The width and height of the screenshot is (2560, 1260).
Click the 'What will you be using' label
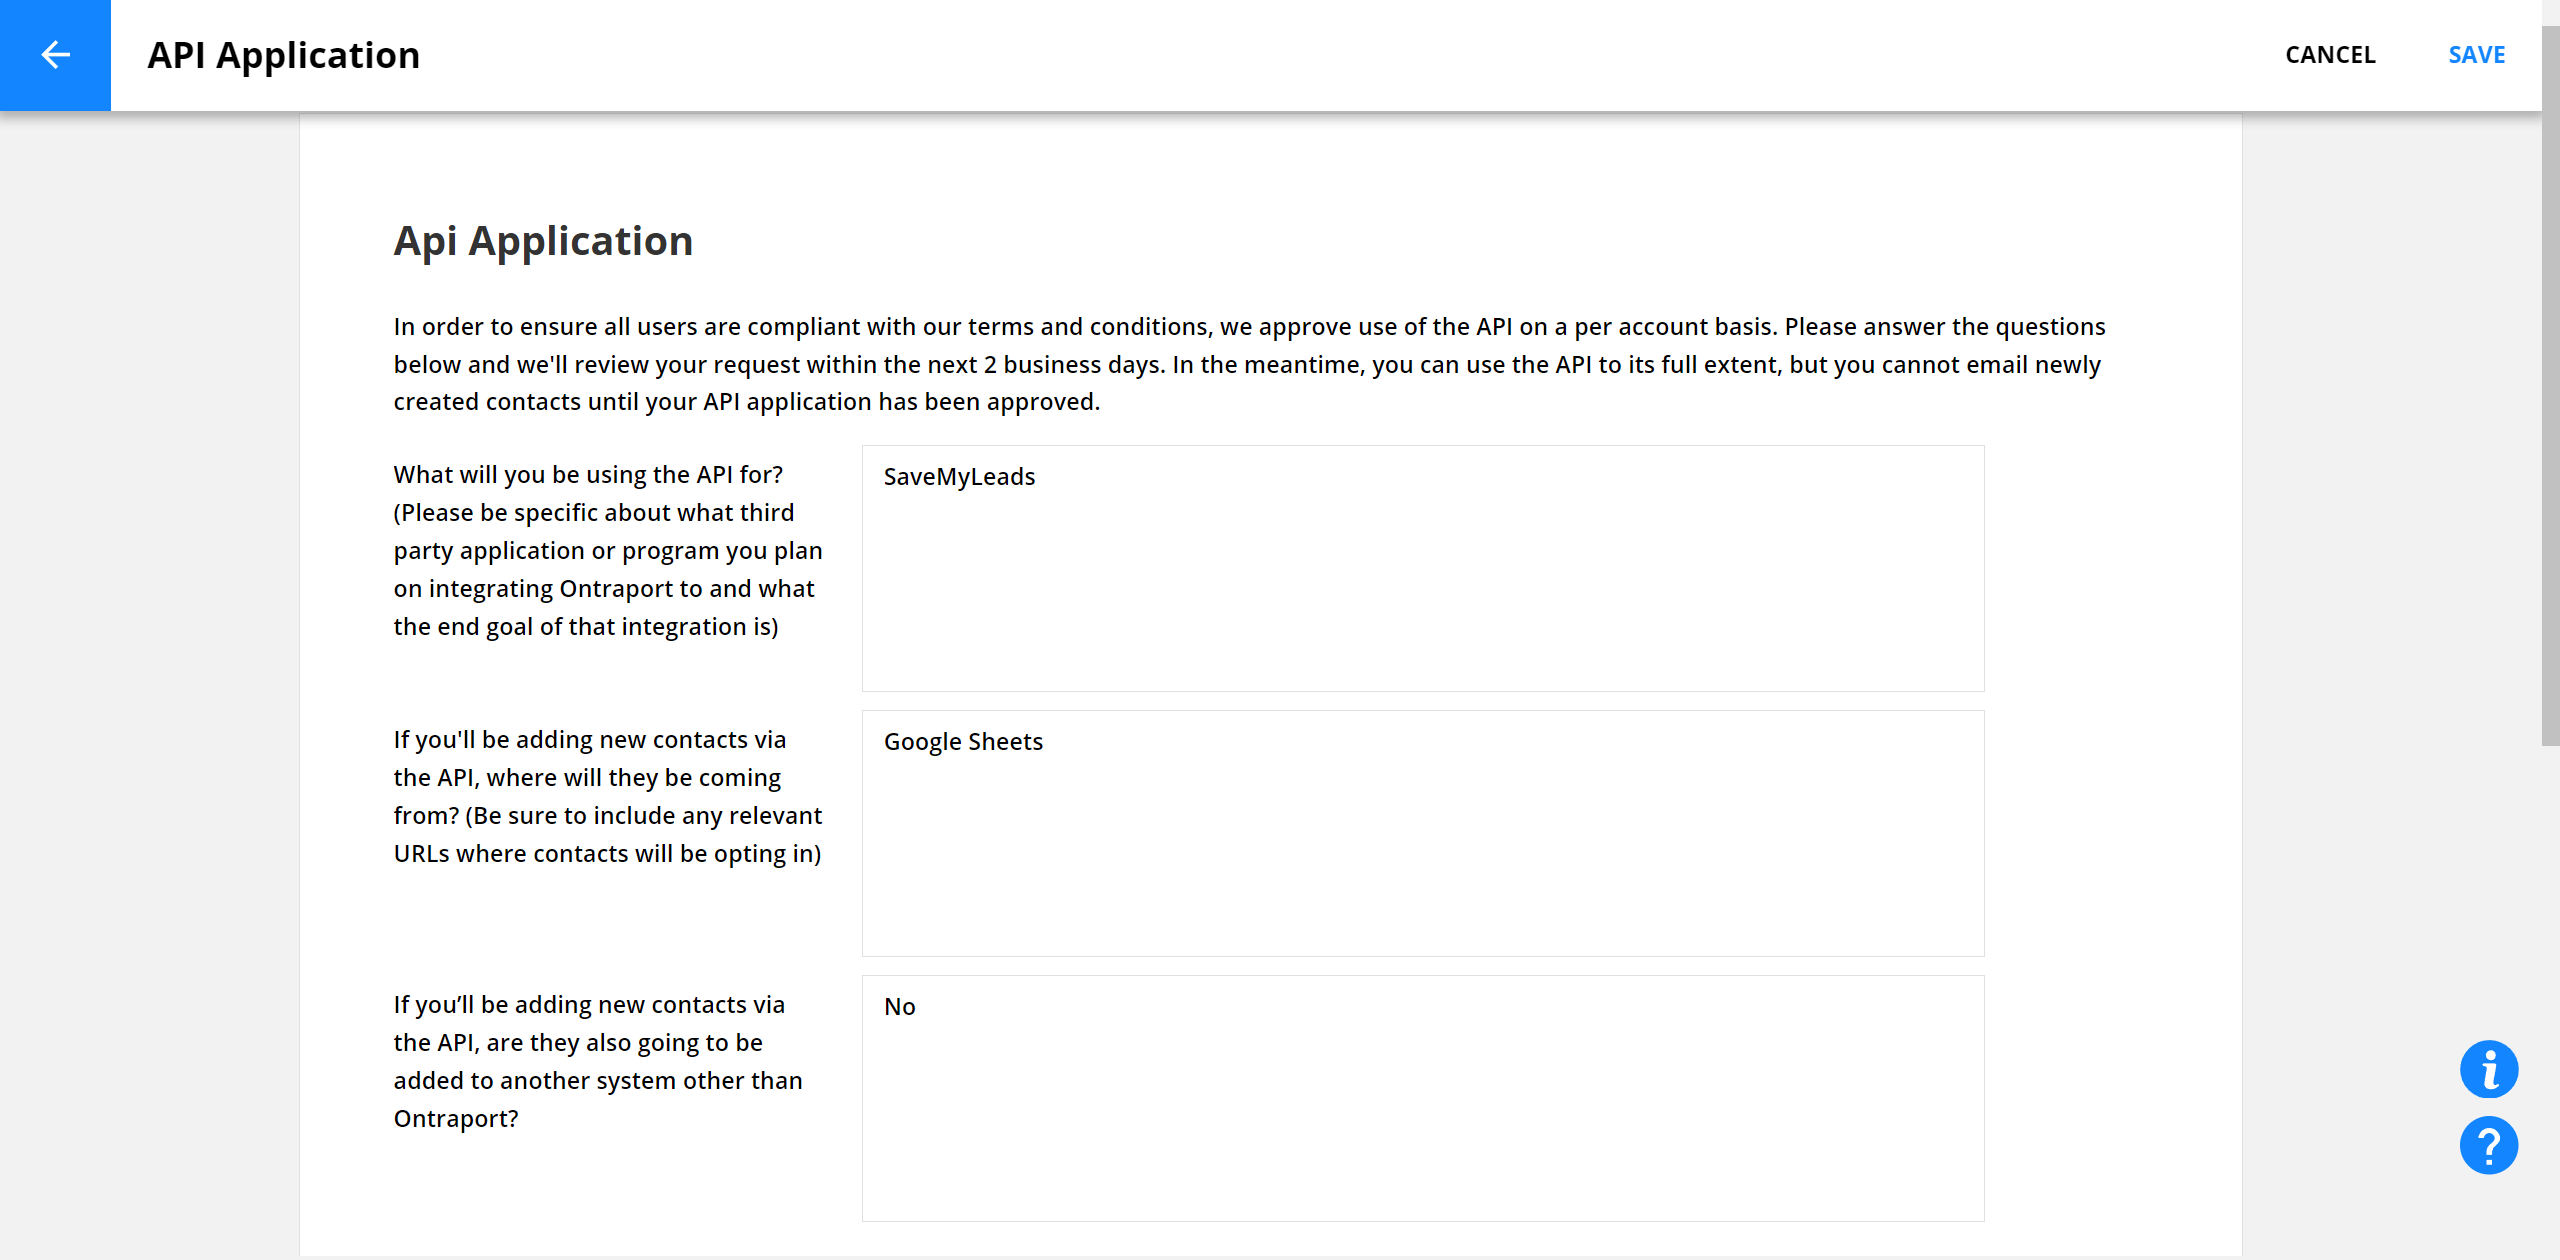608,550
